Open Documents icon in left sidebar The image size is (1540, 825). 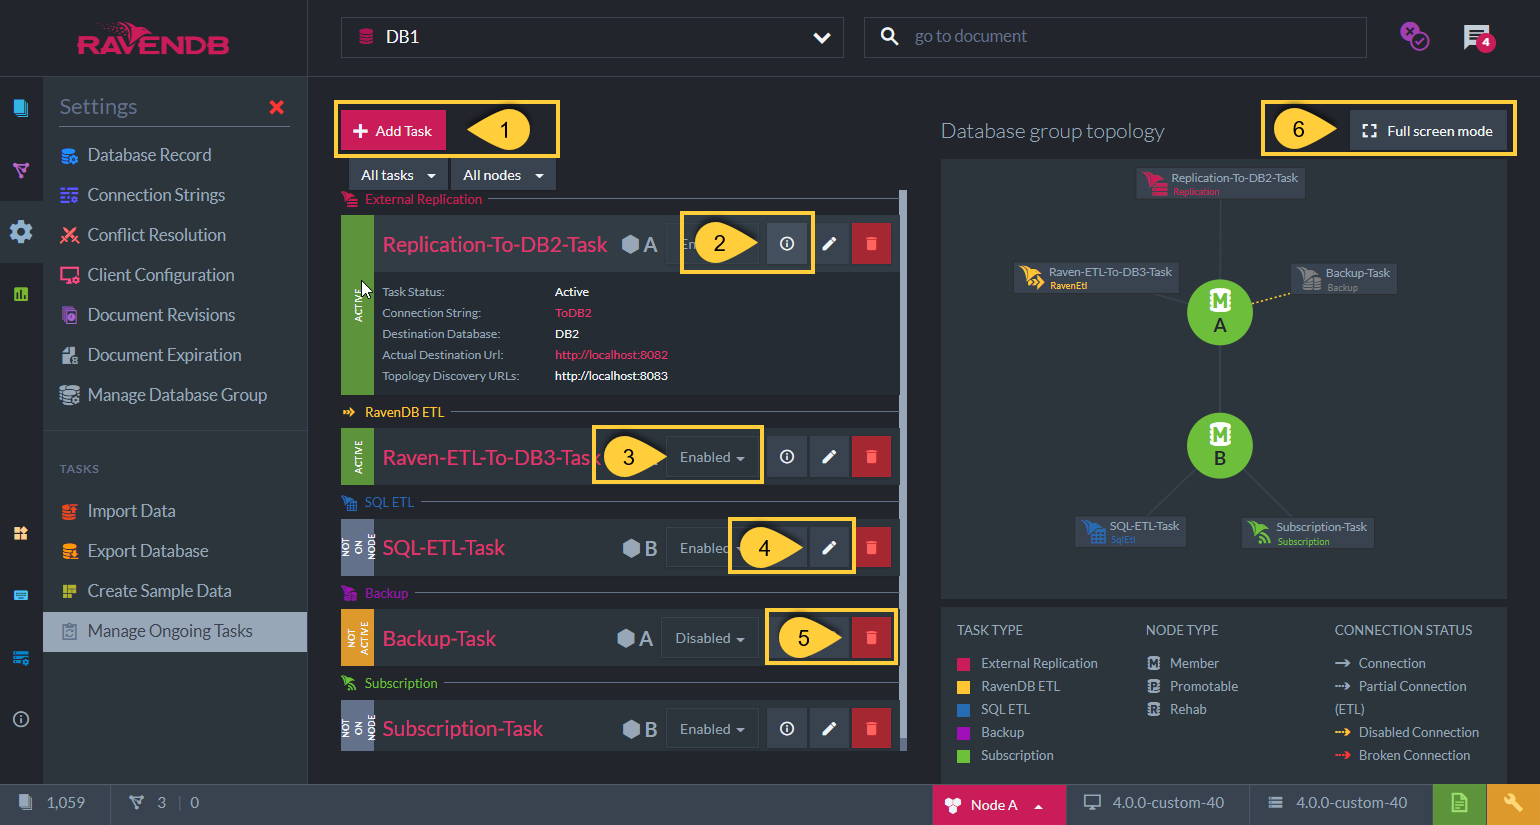(x=21, y=108)
